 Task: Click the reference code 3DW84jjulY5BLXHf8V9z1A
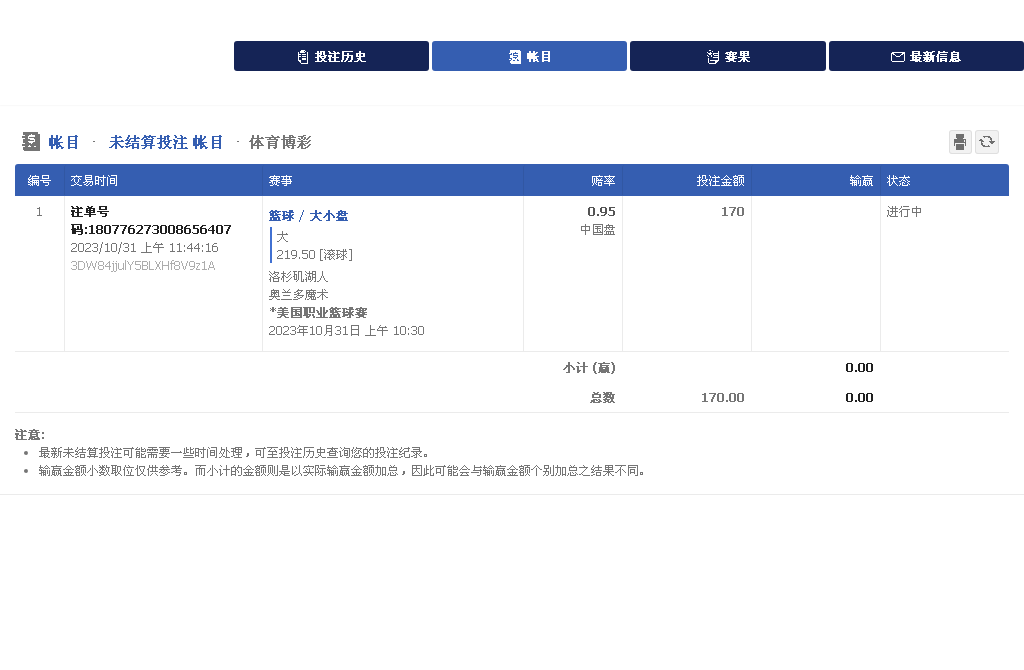143,266
